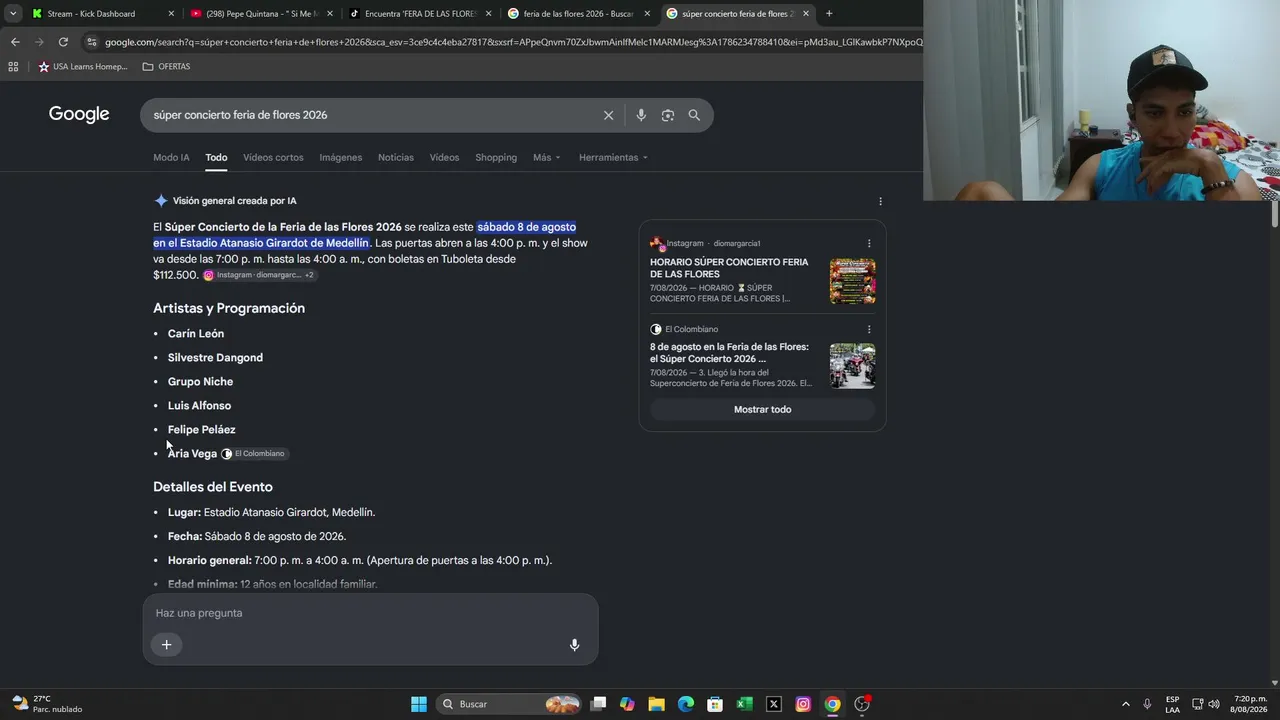
Task: Click the magnifying glass search button
Action: (694, 115)
